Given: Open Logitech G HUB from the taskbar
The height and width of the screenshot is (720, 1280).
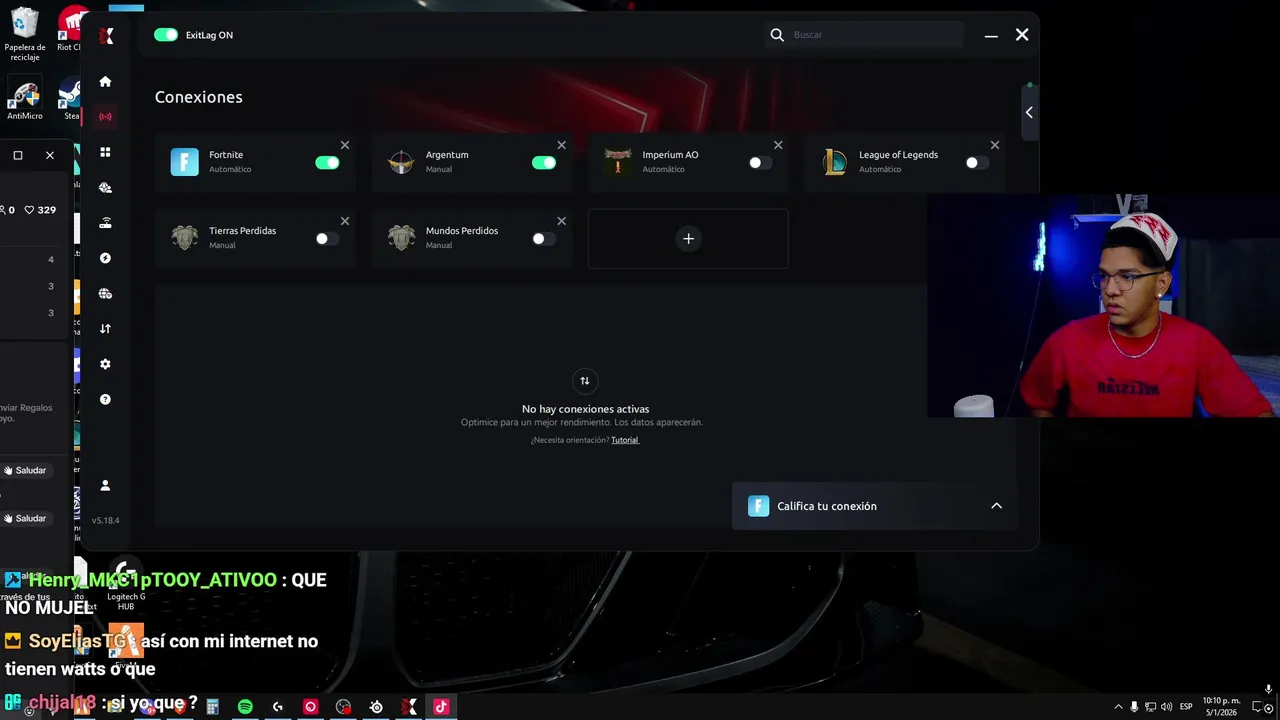Looking at the screenshot, I should [x=278, y=707].
